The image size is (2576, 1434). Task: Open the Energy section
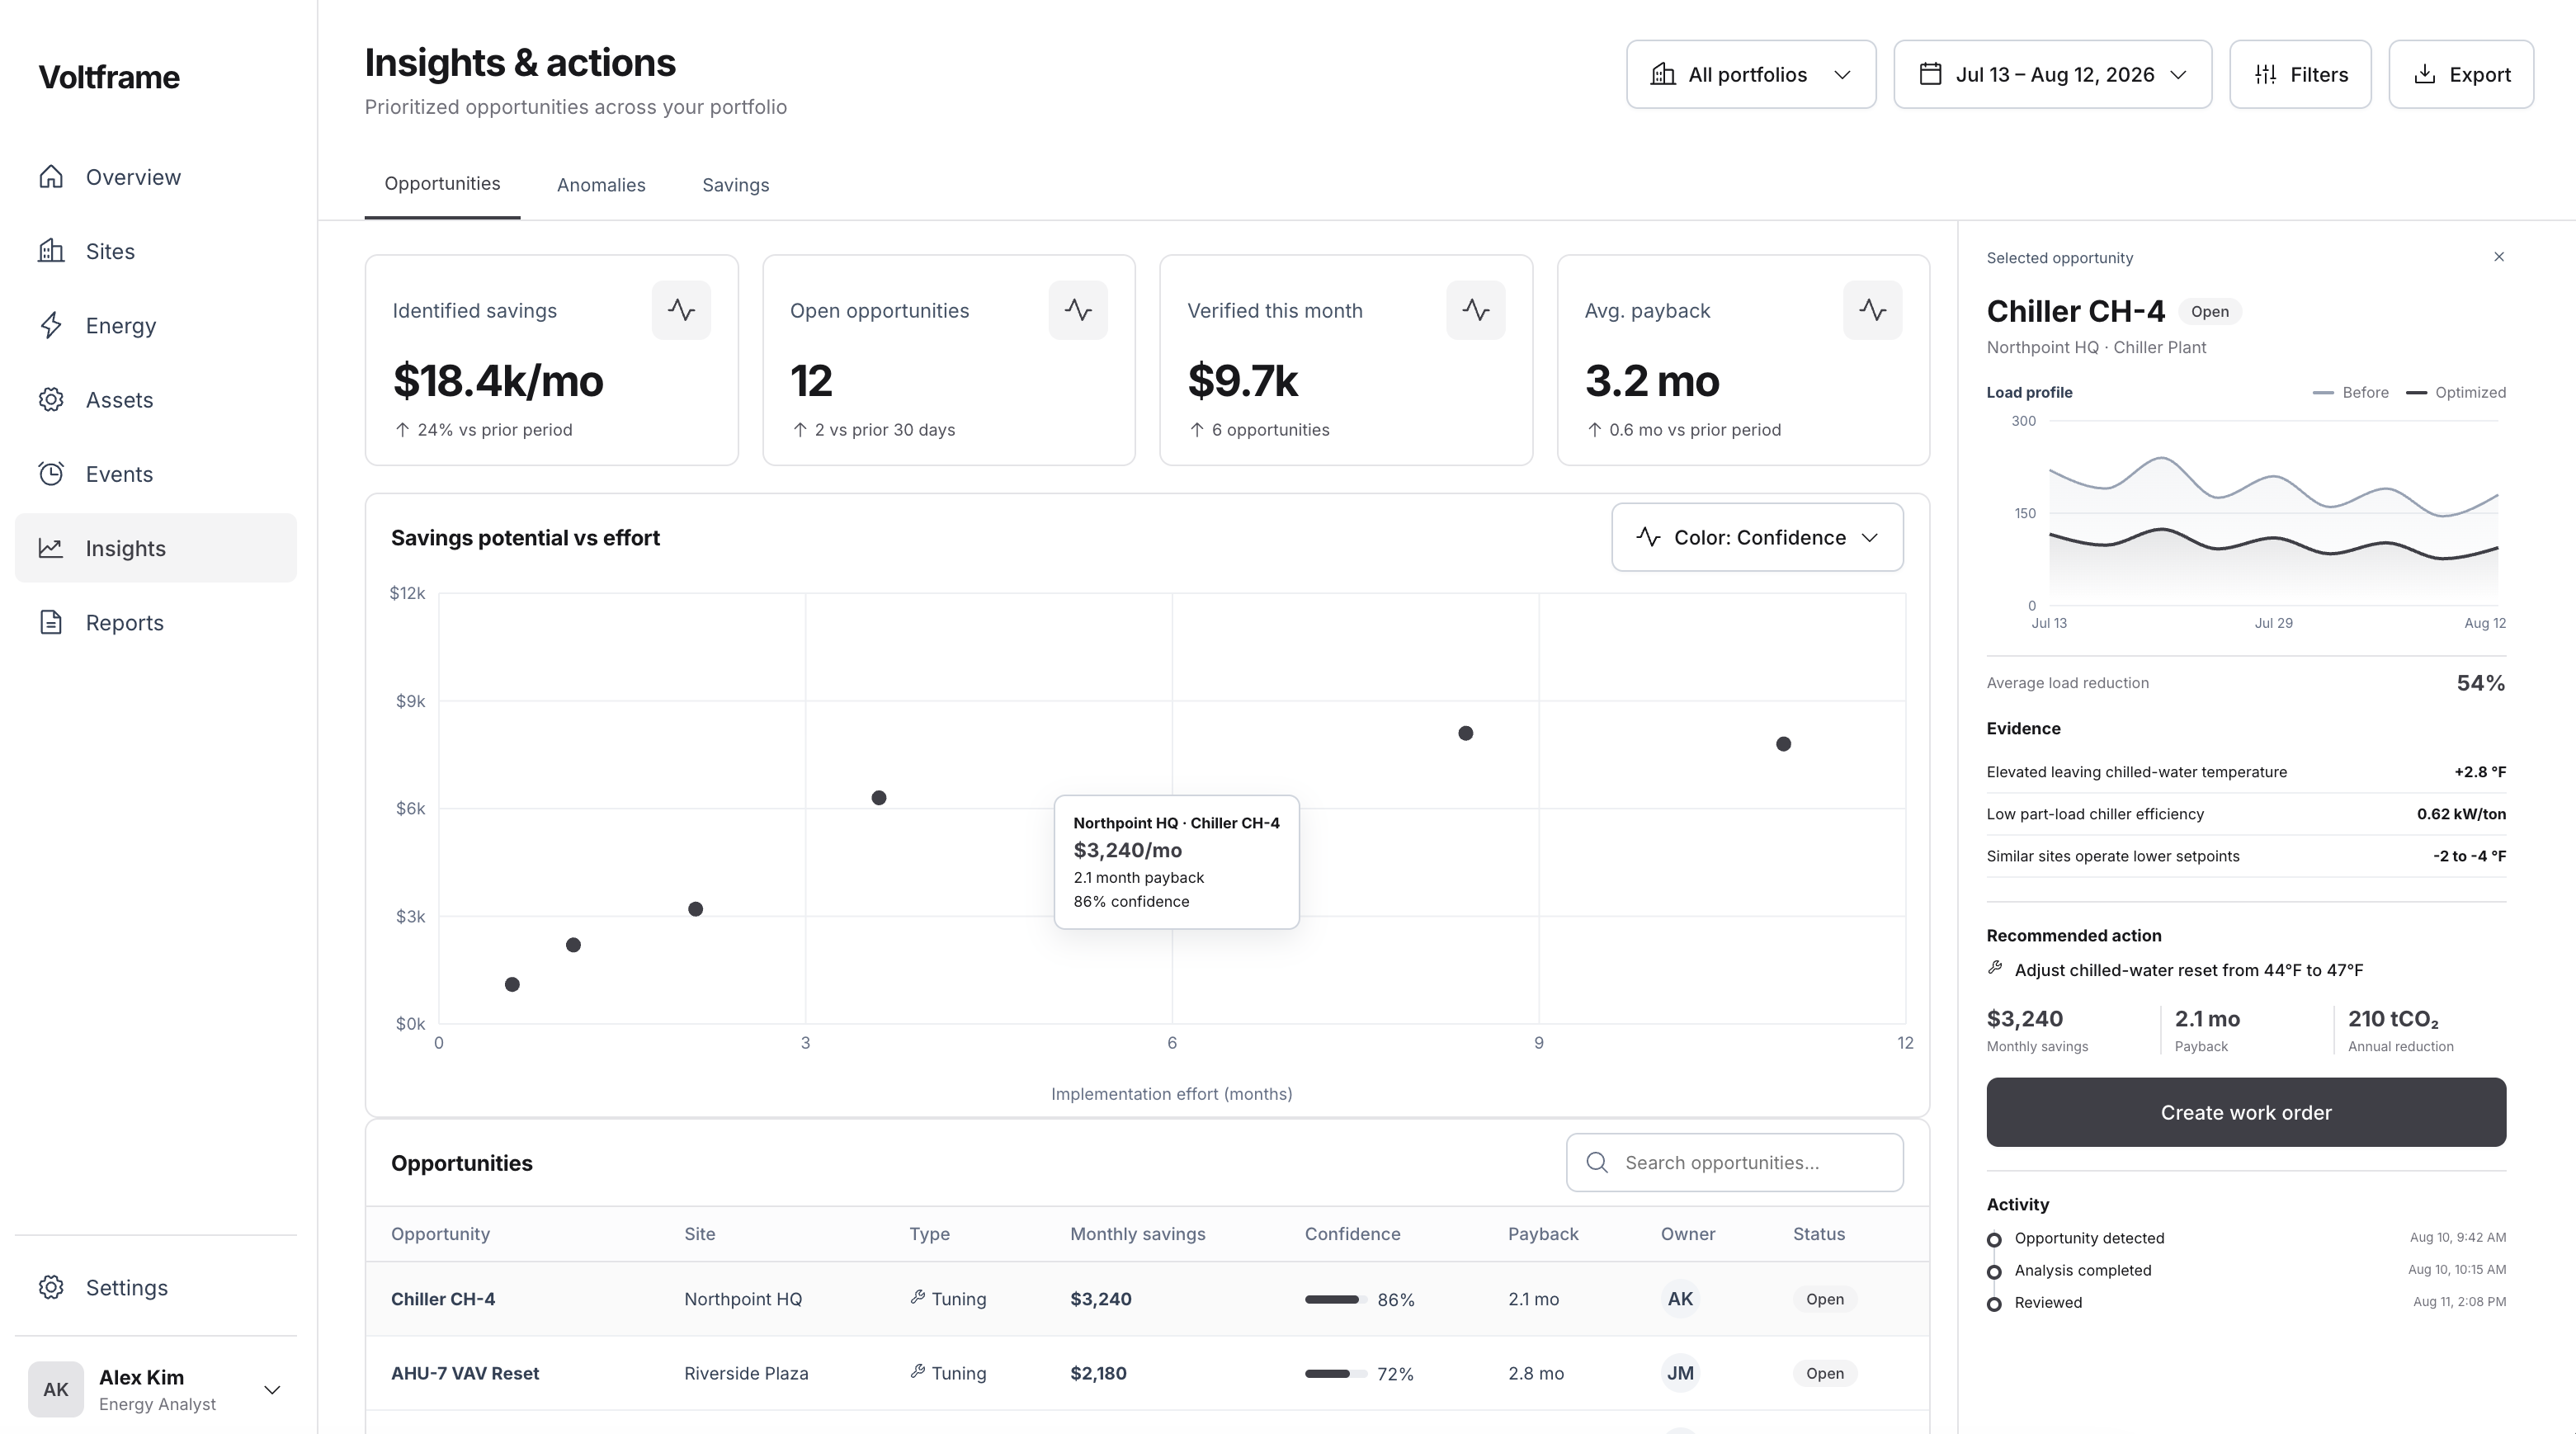155,325
